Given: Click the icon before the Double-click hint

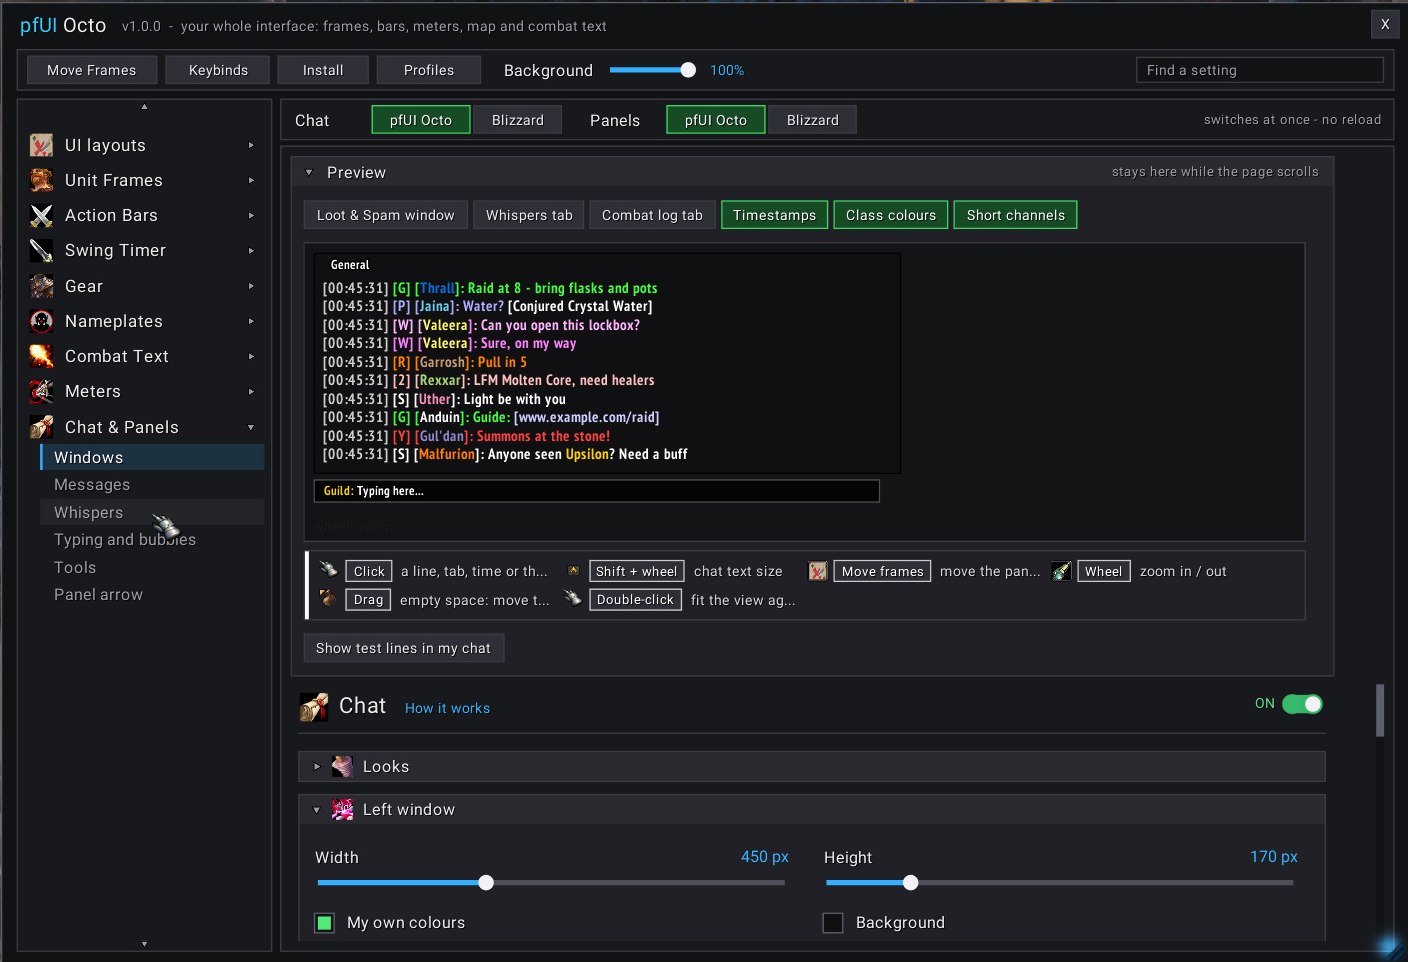Looking at the screenshot, I should [573, 599].
